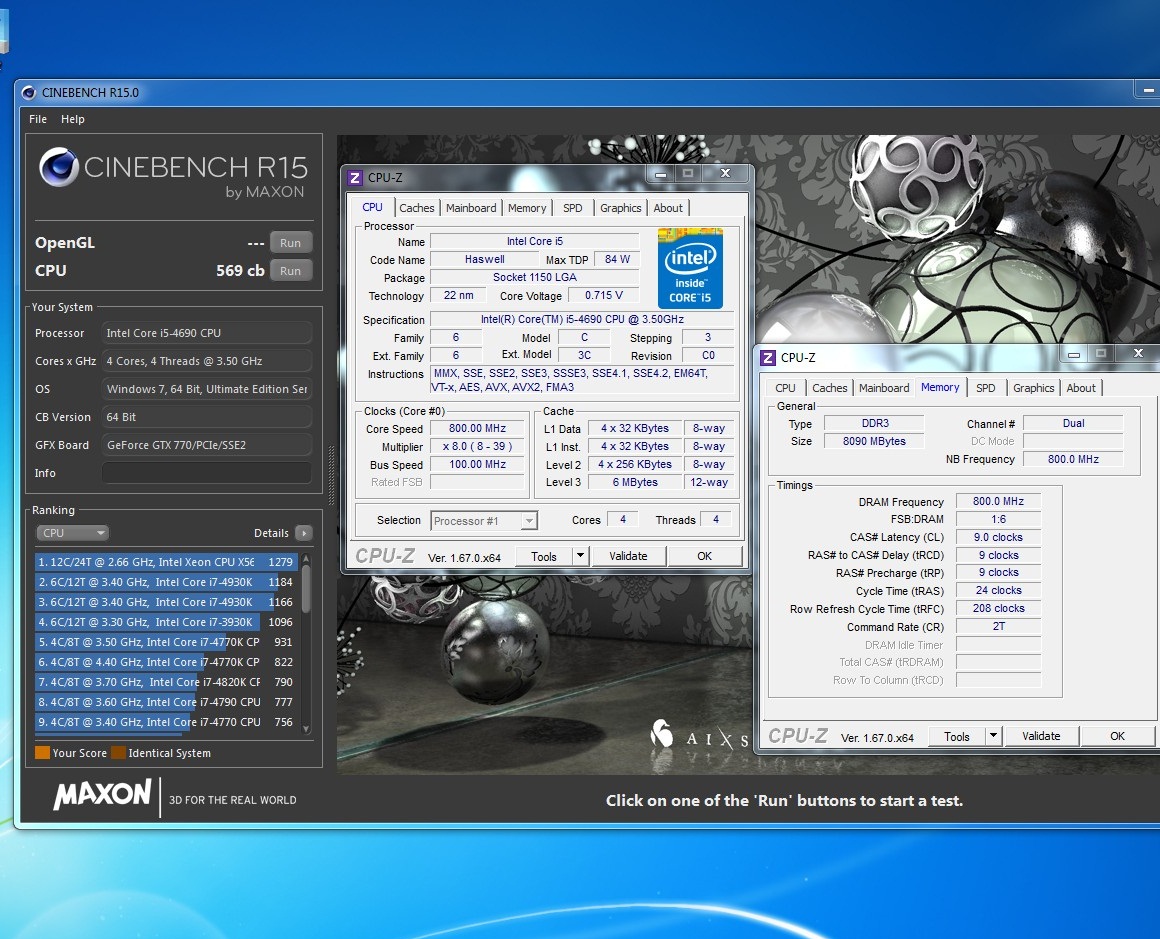
Task: Click the Z icon in CPU-Z Memory window title
Action: [768, 357]
